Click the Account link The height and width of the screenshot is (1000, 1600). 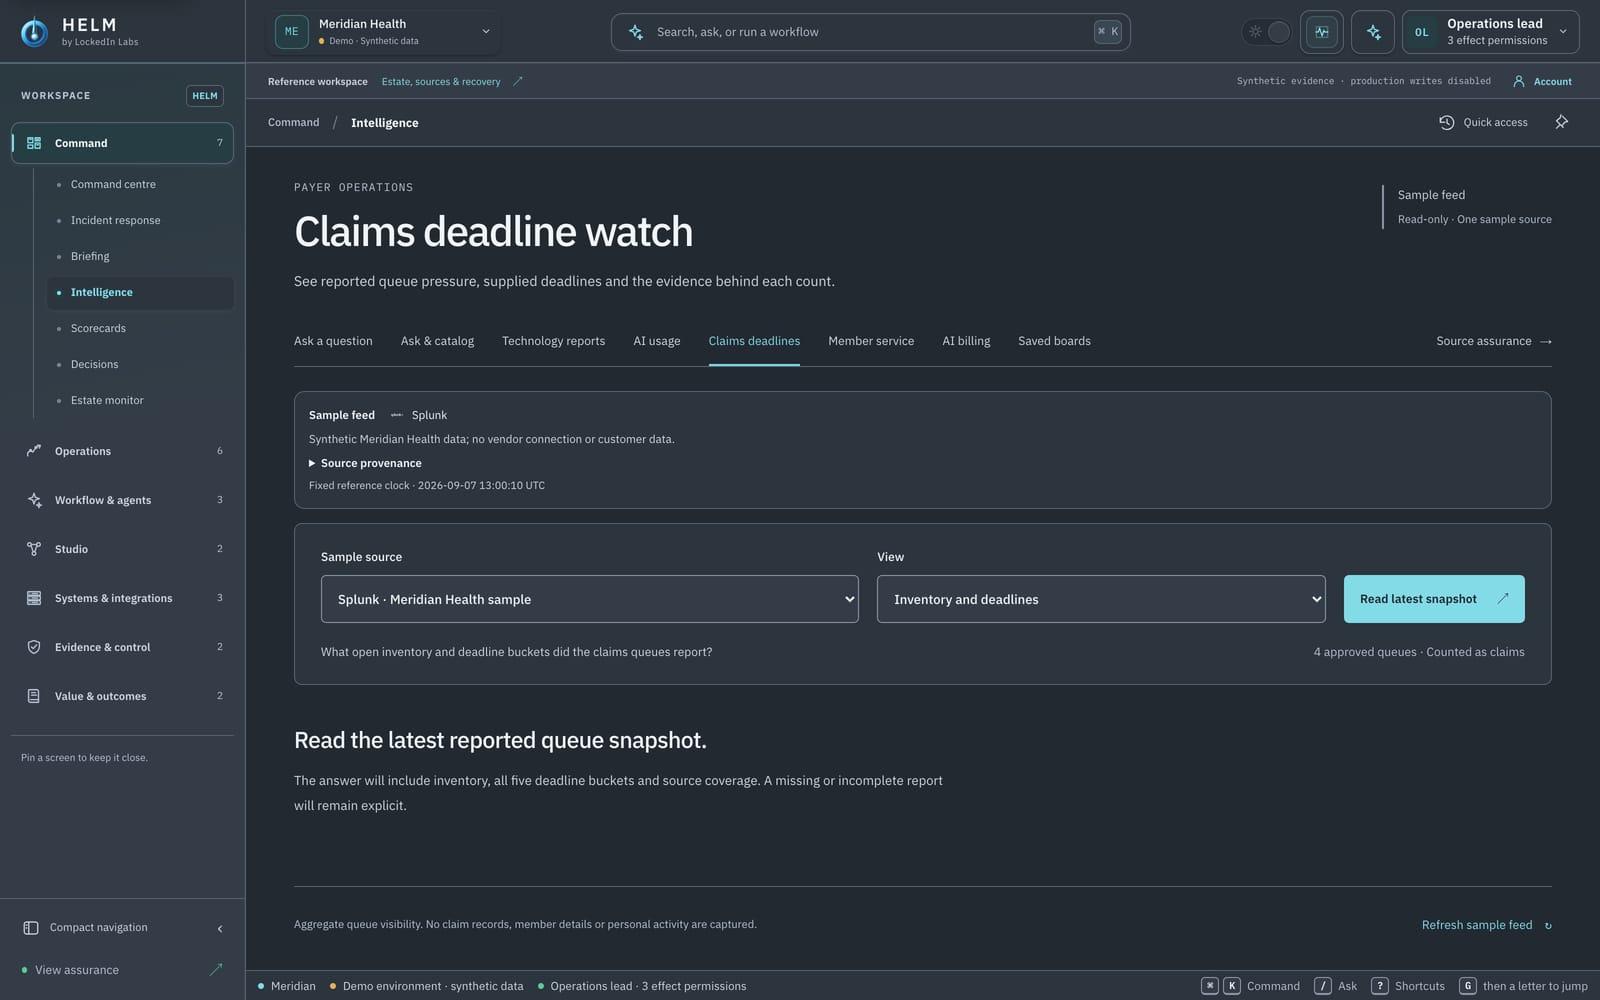click(1542, 82)
